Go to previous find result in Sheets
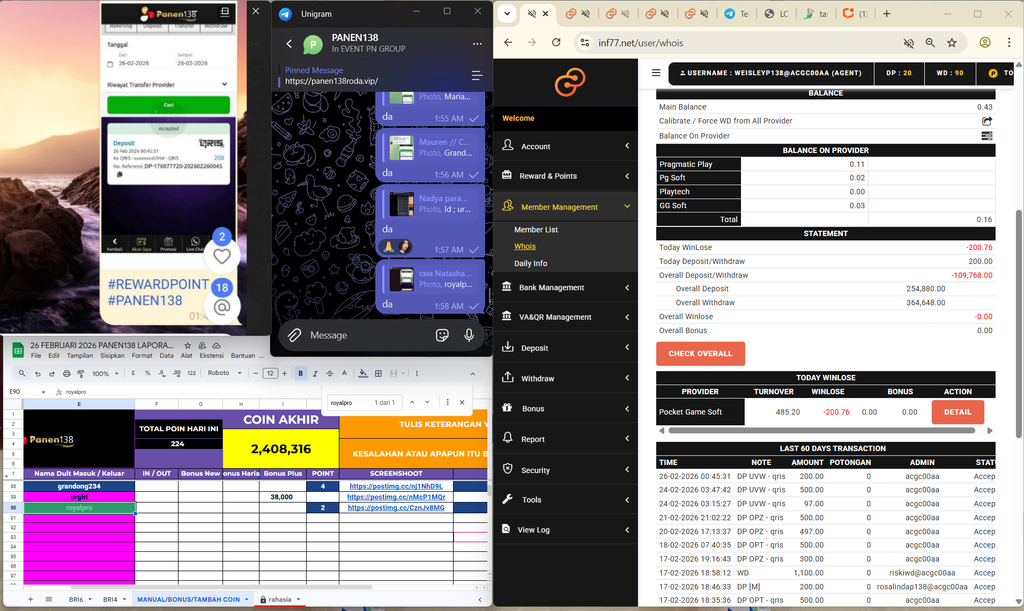1024x611 pixels. pos(412,402)
